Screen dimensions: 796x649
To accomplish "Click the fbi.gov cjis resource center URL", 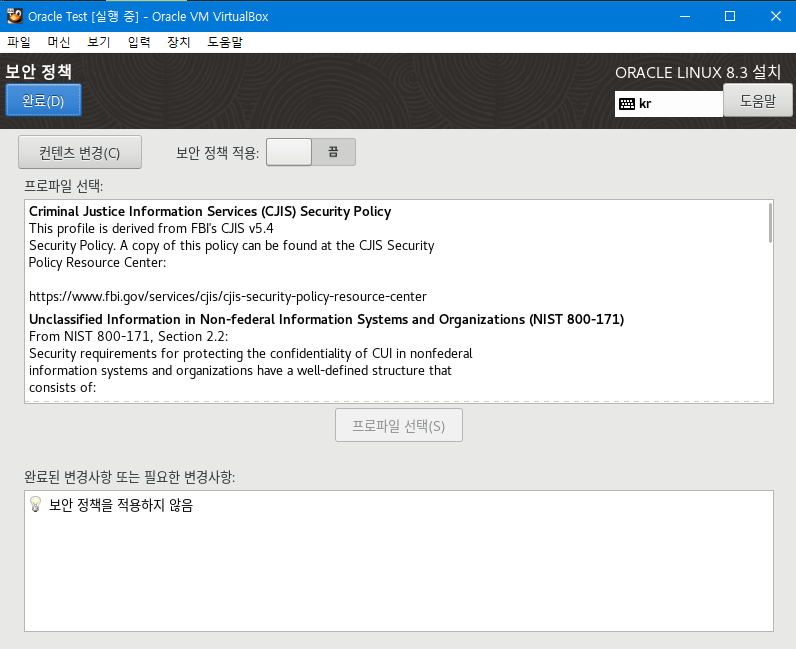I will click(x=227, y=297).
